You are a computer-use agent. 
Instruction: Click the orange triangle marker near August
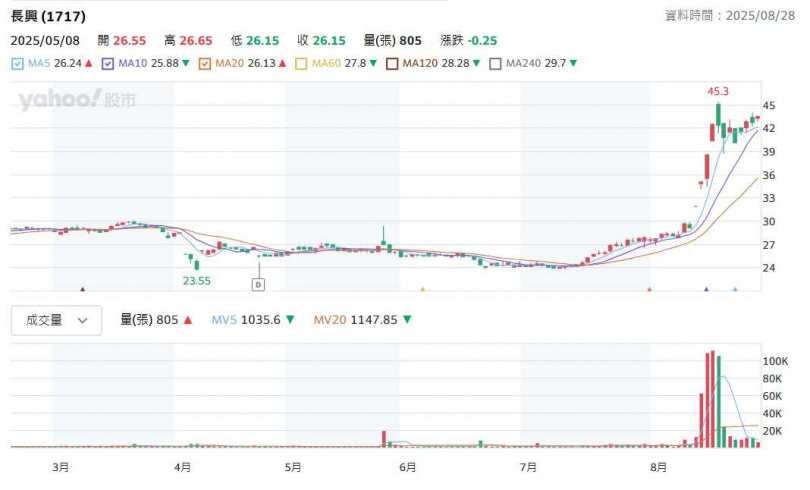[x=649, y=289]
